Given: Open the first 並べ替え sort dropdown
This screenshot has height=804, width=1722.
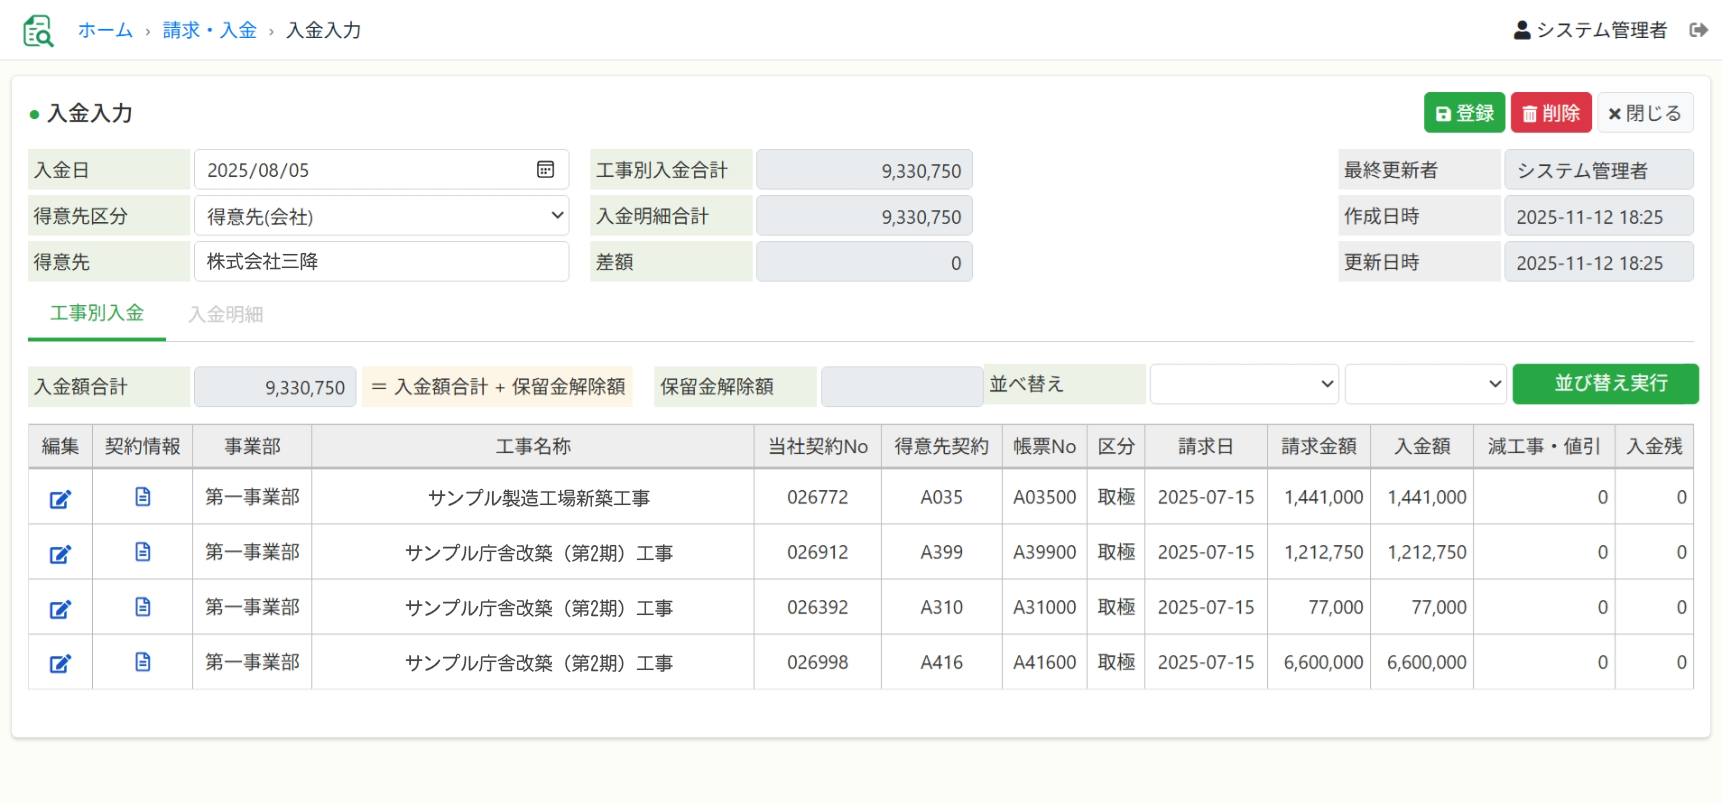Looking at the screenshot, I should coord(1243,384).
